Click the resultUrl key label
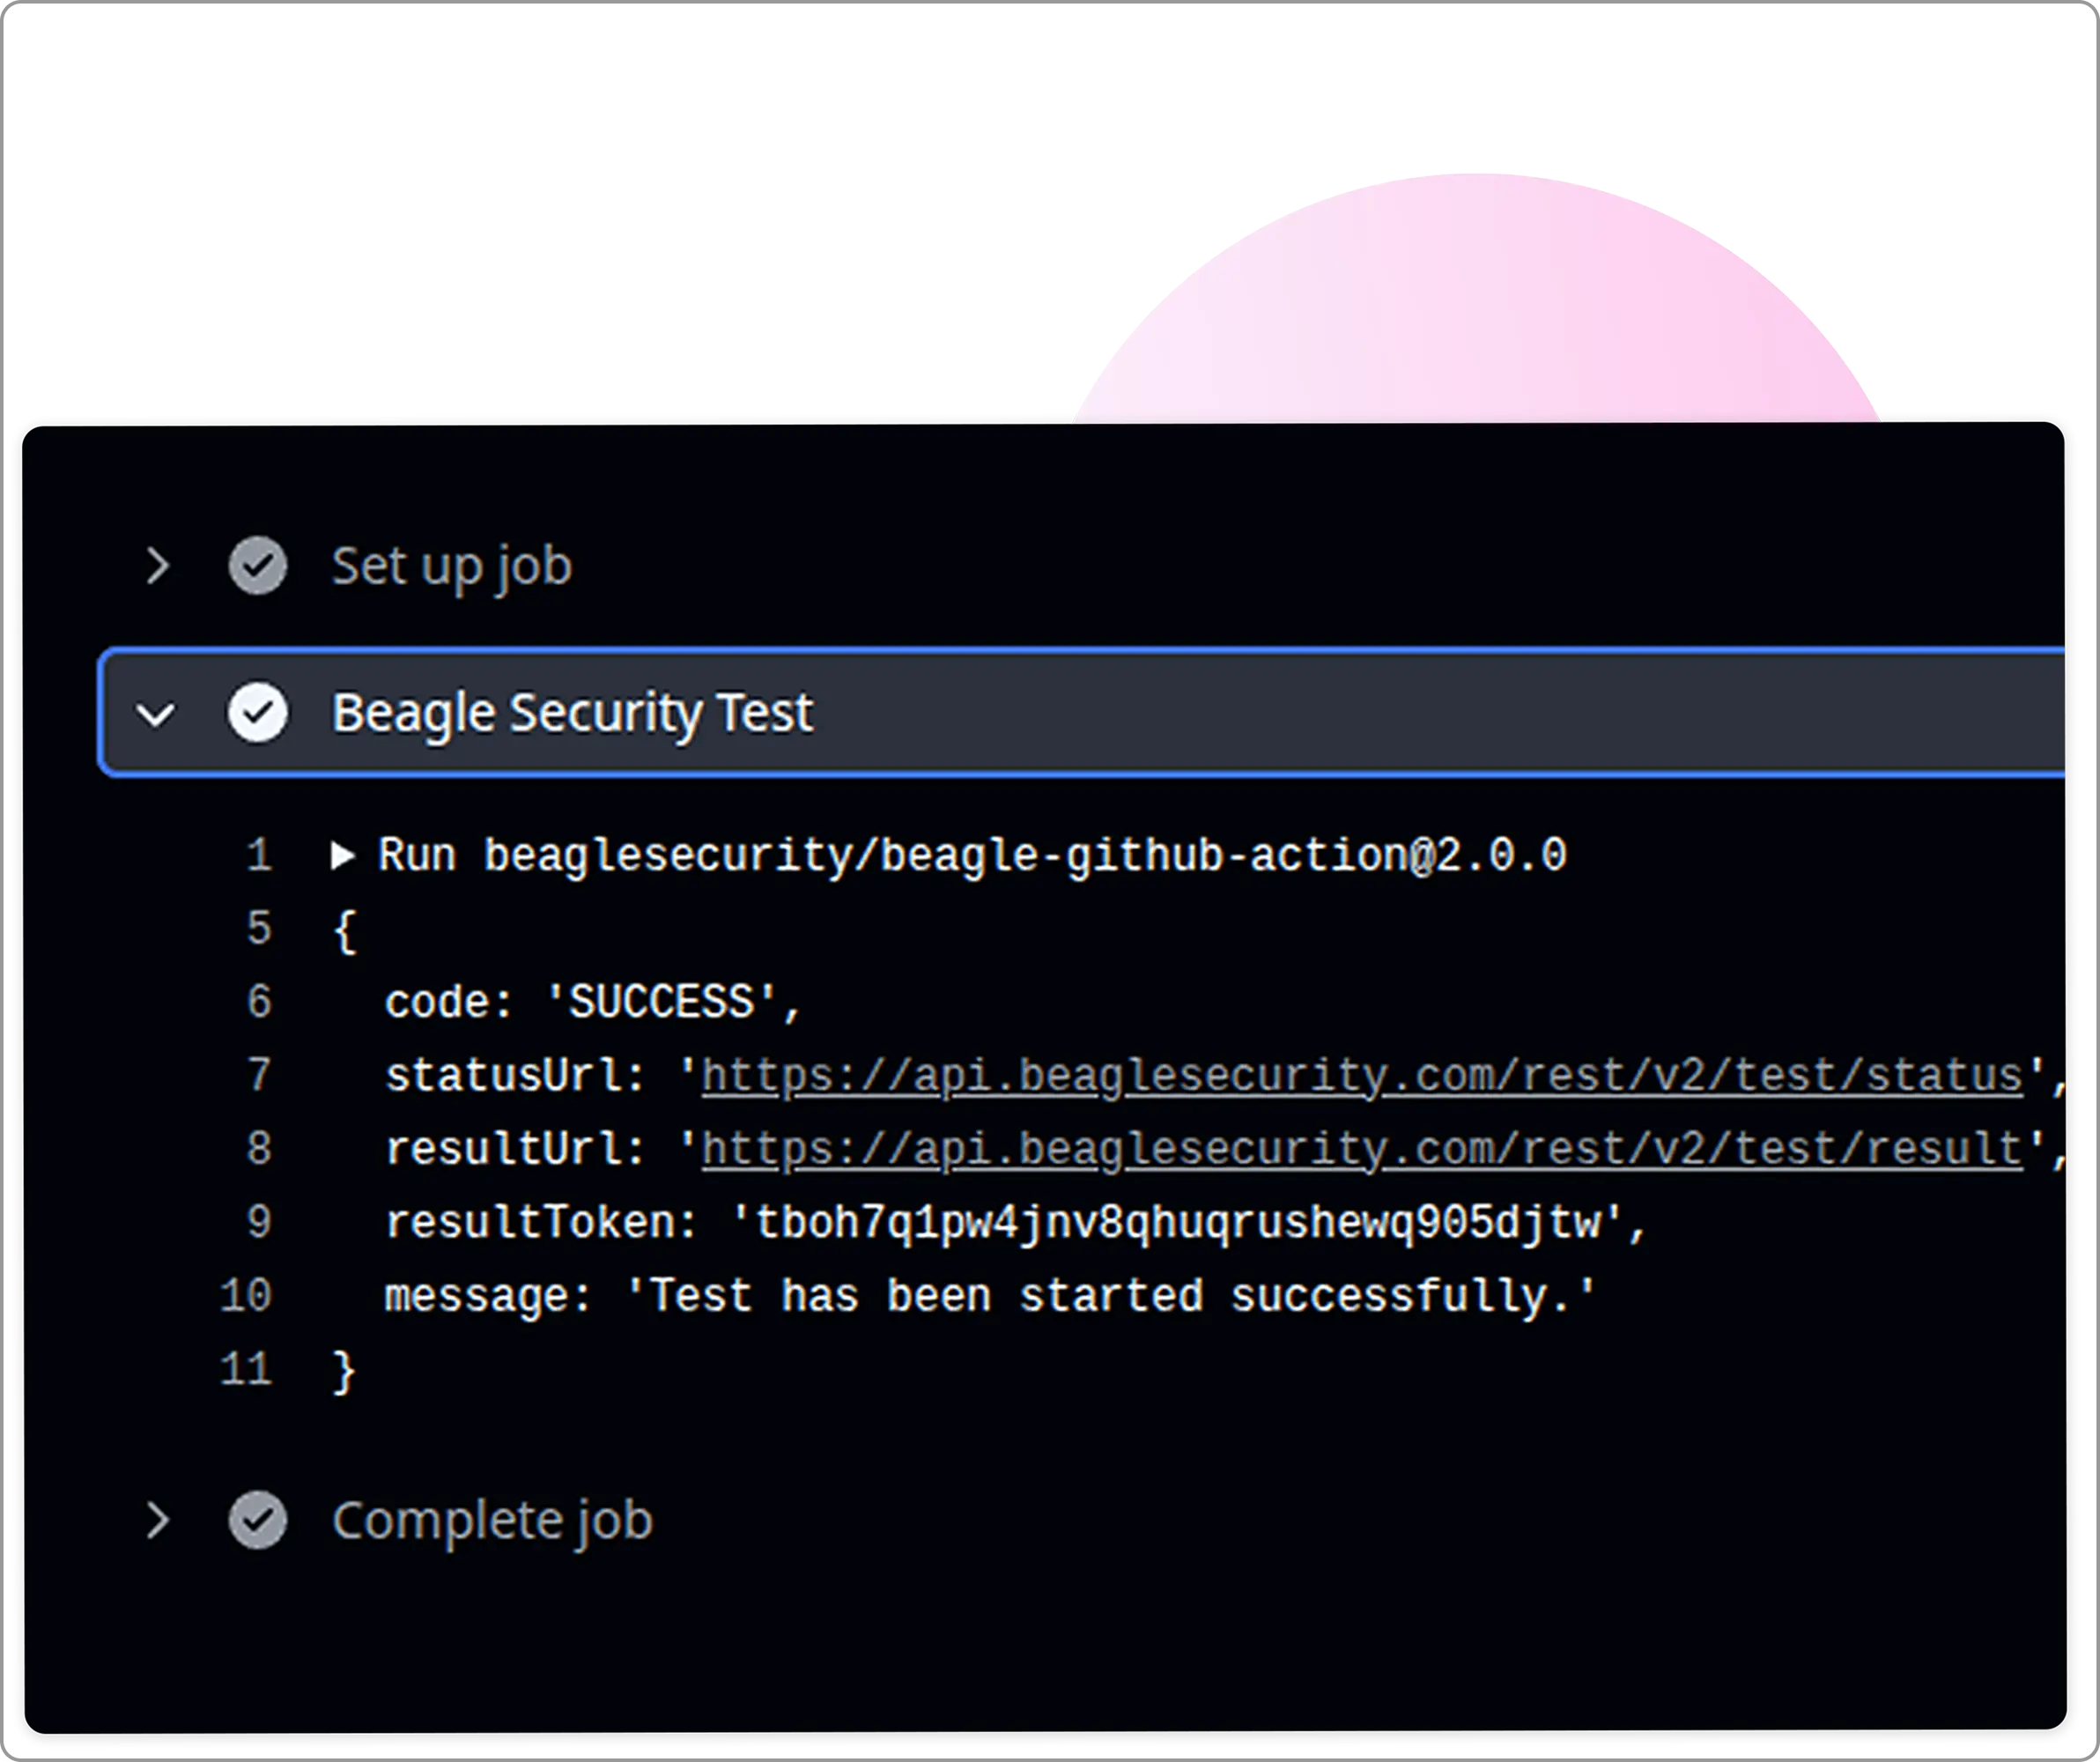Image resolution: width=2100 pixels, height=1762 pixels. pos(515,1150)
